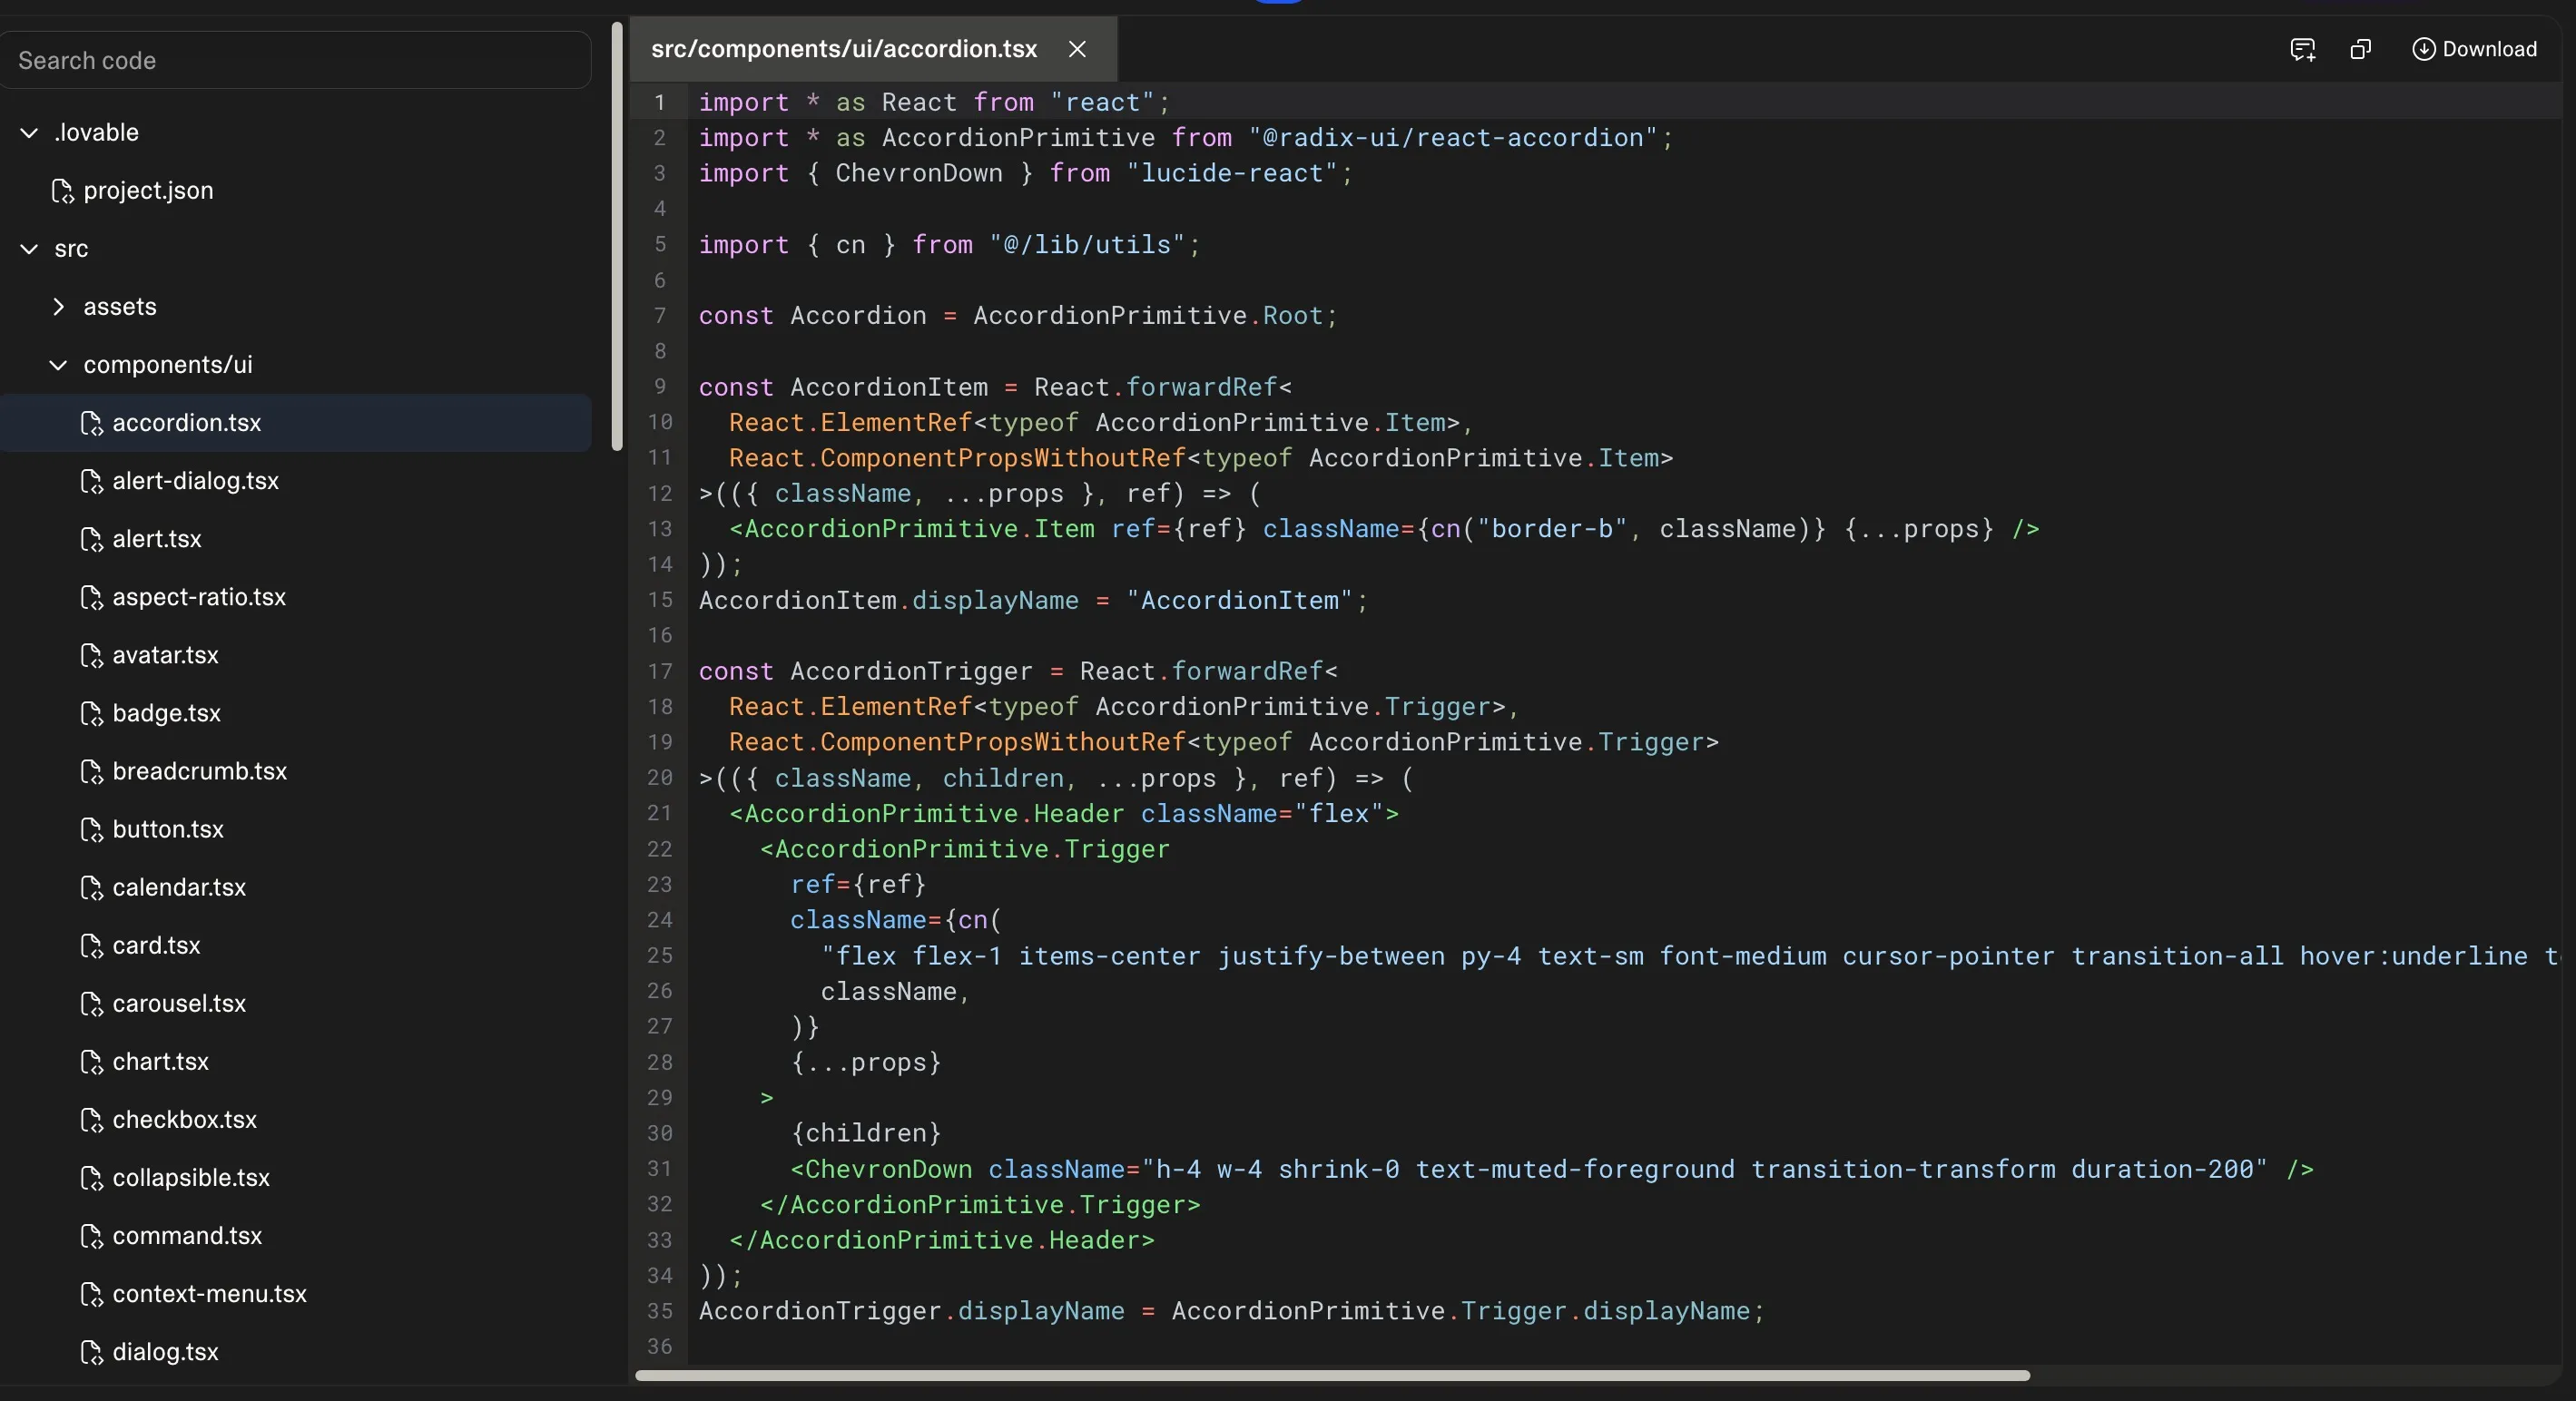The image size is (2576, 1401).
Task: Click file icon beside button.tsx
Action: point(91,829)
